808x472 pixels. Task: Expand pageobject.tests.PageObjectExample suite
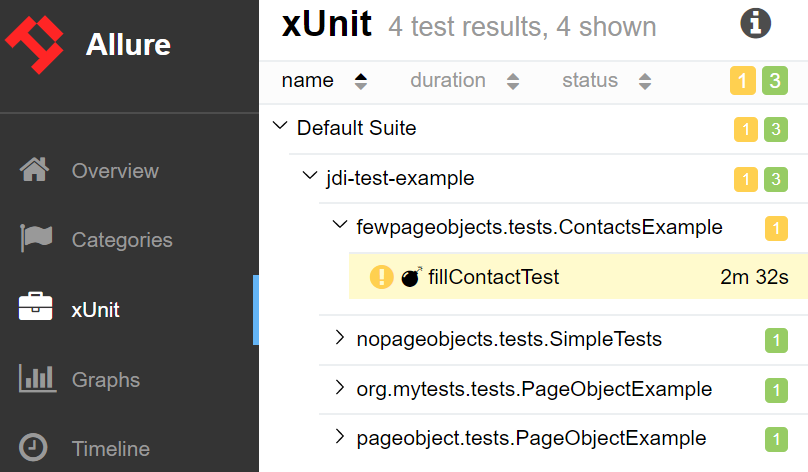click(x=340, y=437)
